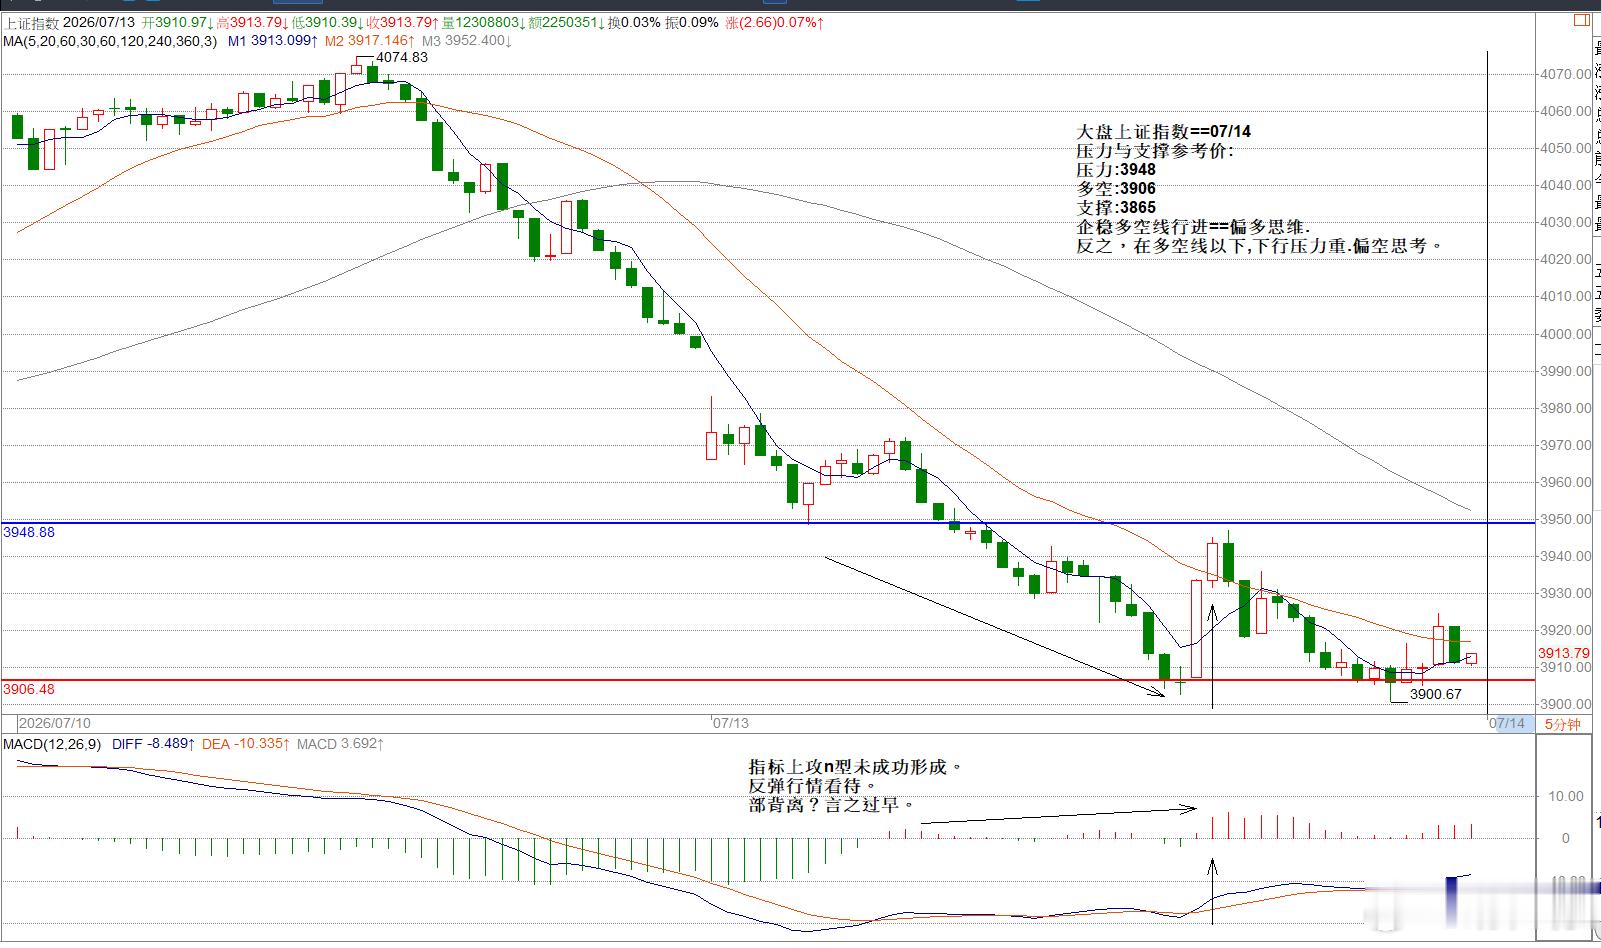Select the 大盘上证指数==07/14 text annotation
This screenshot has height=948, width=1601.
click(x=1163, y=131)
